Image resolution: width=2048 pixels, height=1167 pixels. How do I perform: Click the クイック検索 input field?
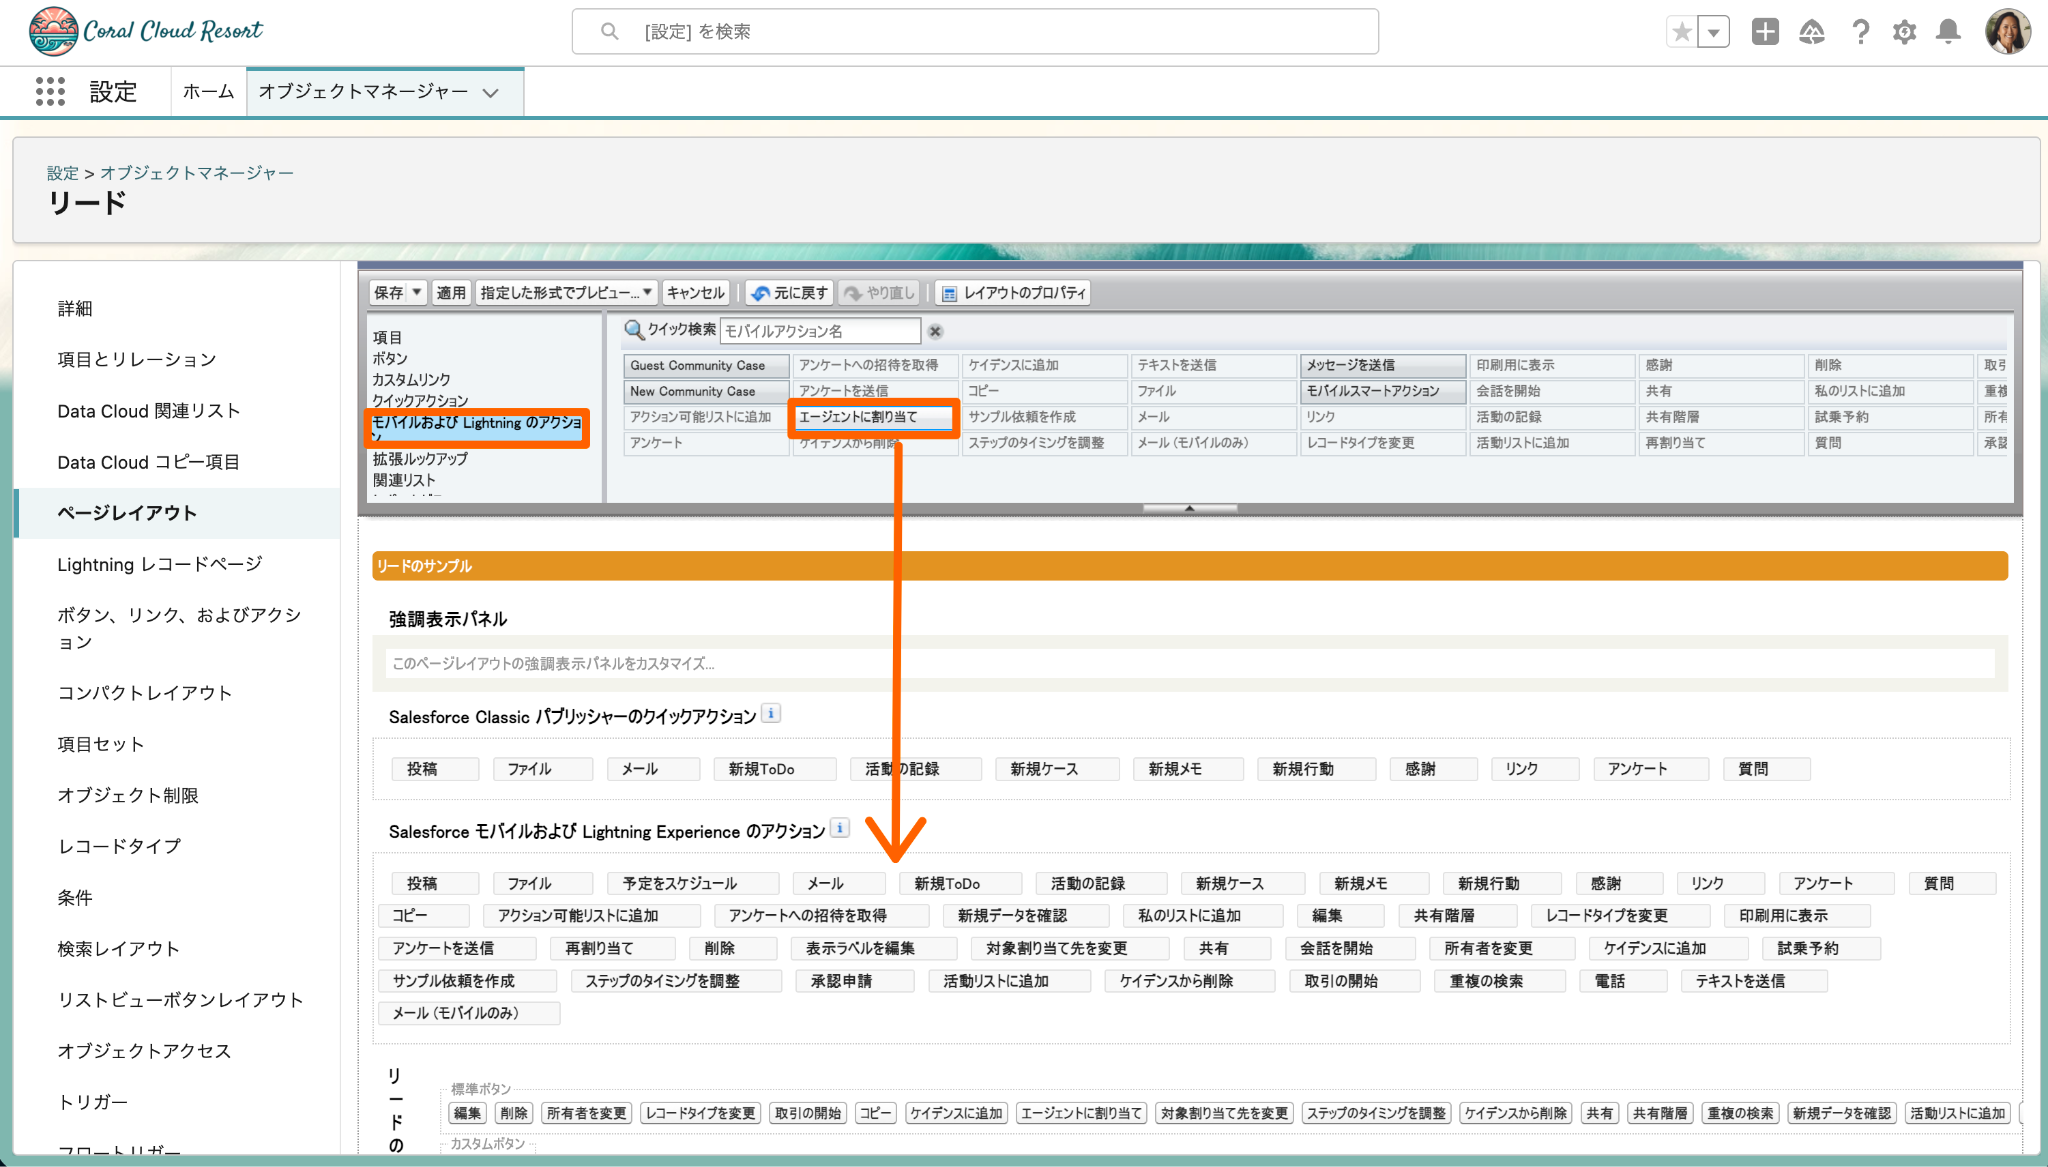[x=819, y=331]
